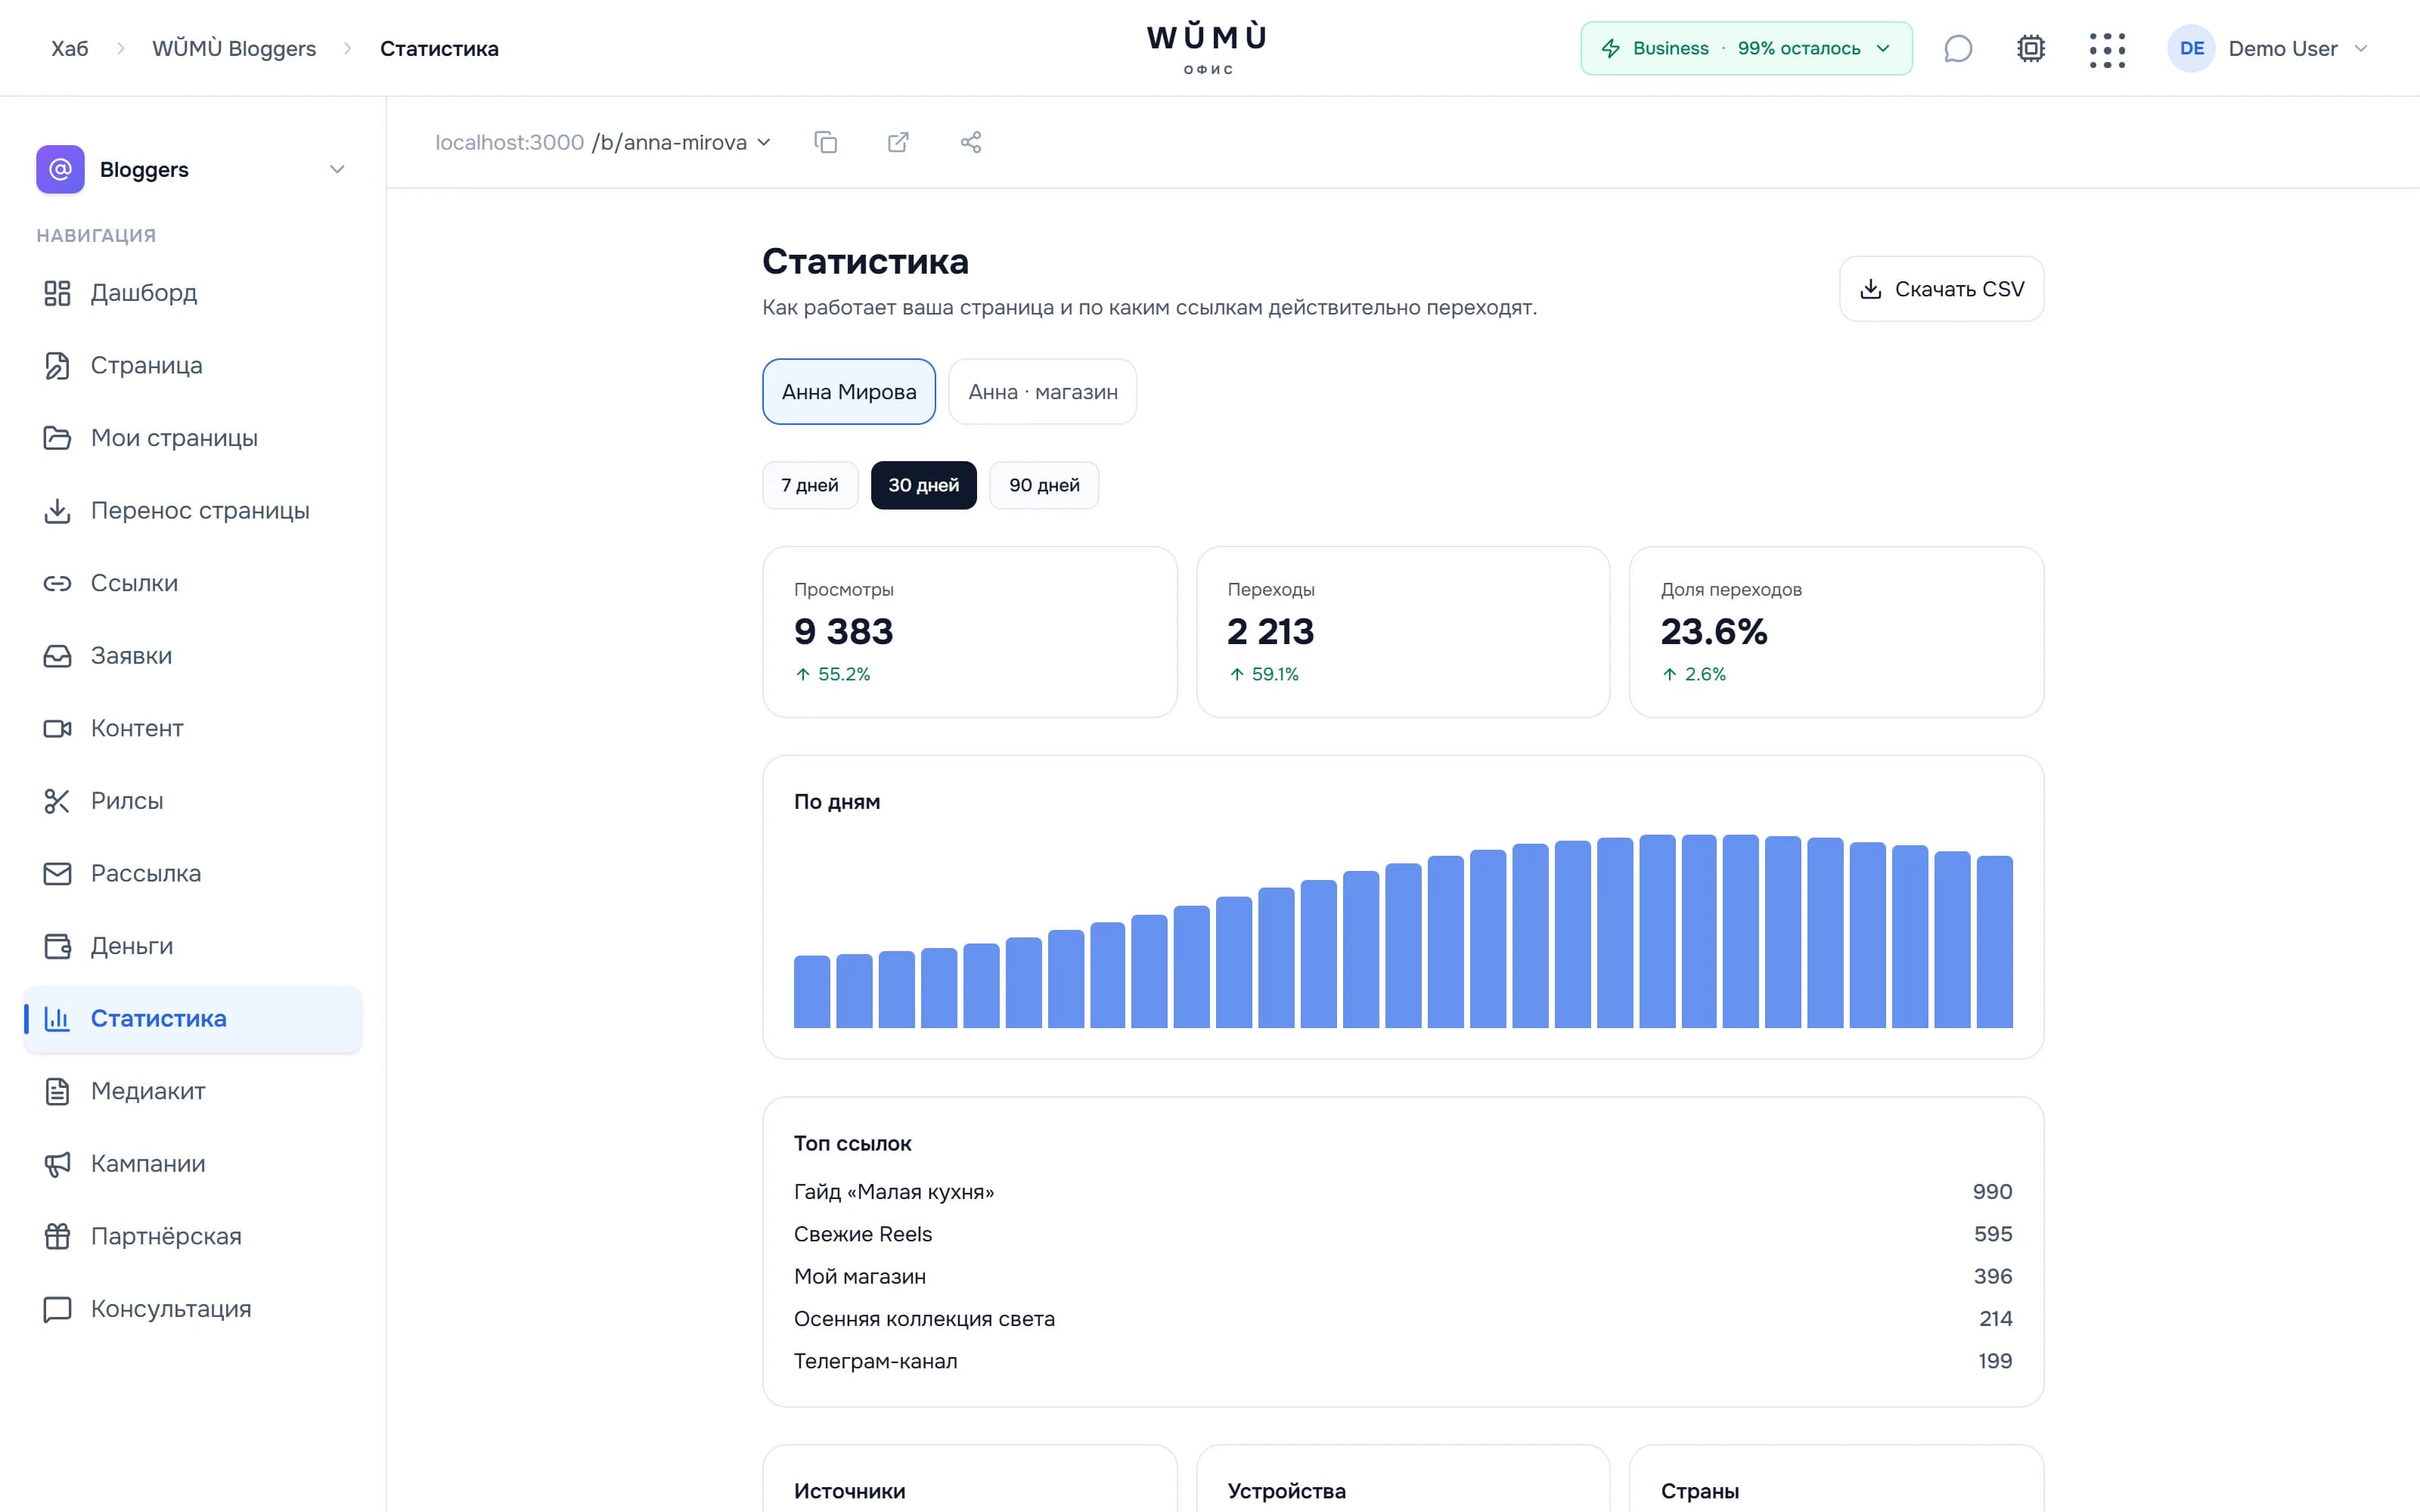2420x1512 pixels.
Task: Click the Партнёрская gift icon
Action: click(x=57, y=1237)
